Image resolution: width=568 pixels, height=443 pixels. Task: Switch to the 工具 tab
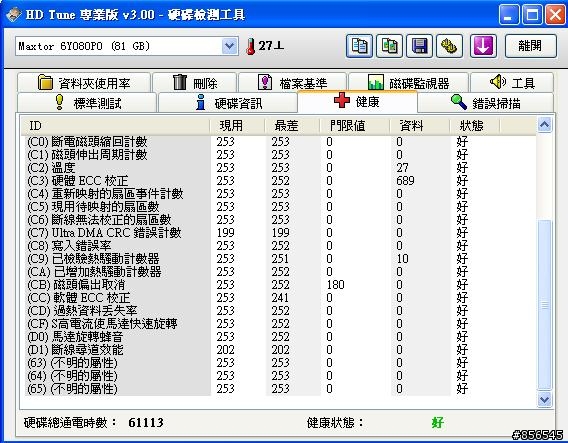coord(512,83)
